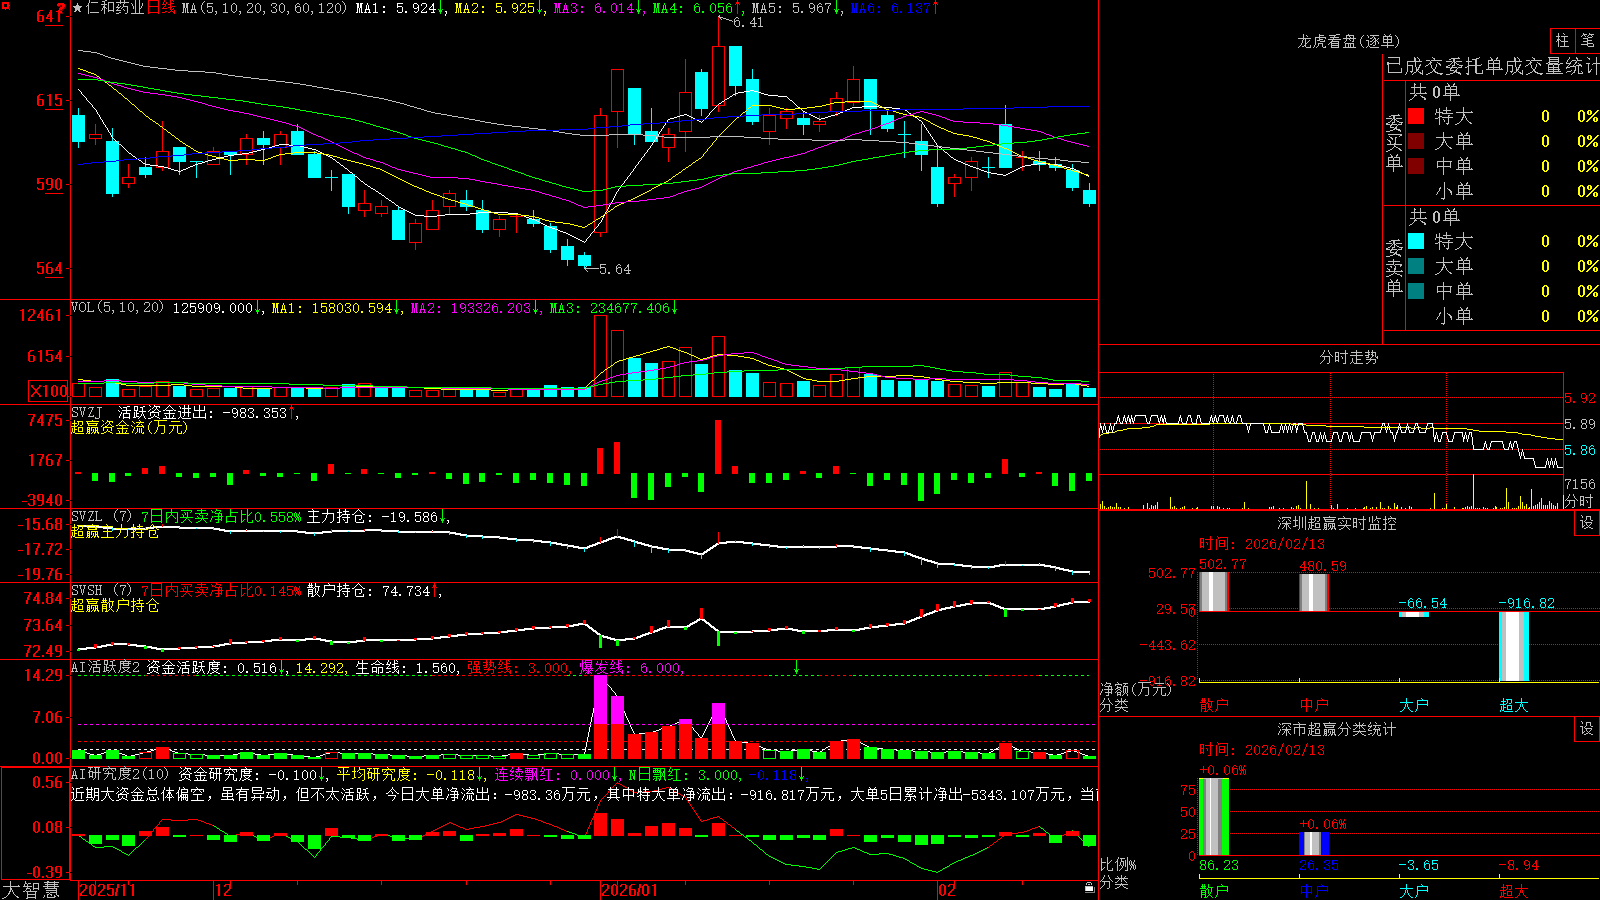This screenshot has width=1600, height=900.
Task: Open the SVZJ indicator label
Action: [87, 412]
